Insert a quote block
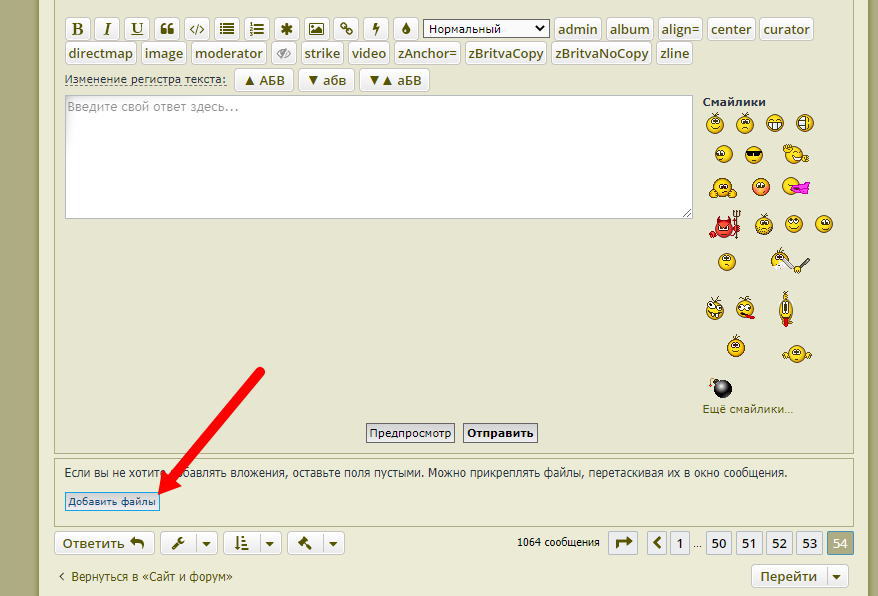The width and height of the screenshot is (878, 596). [167, 29]
